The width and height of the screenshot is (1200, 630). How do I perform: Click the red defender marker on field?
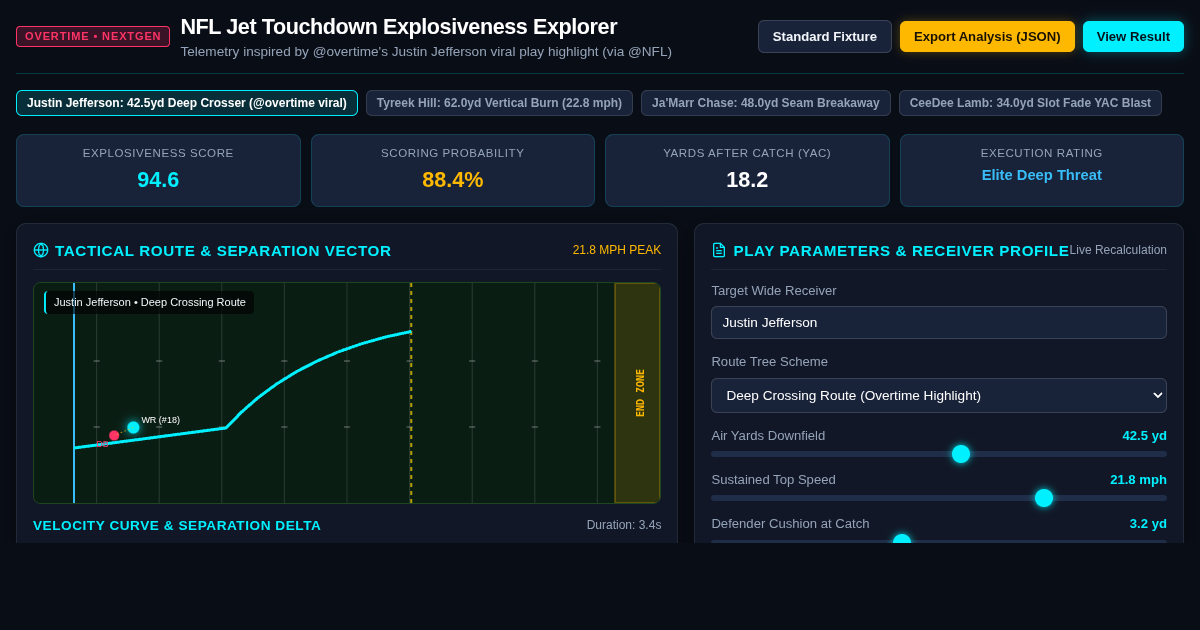click(x=114, y=435)
